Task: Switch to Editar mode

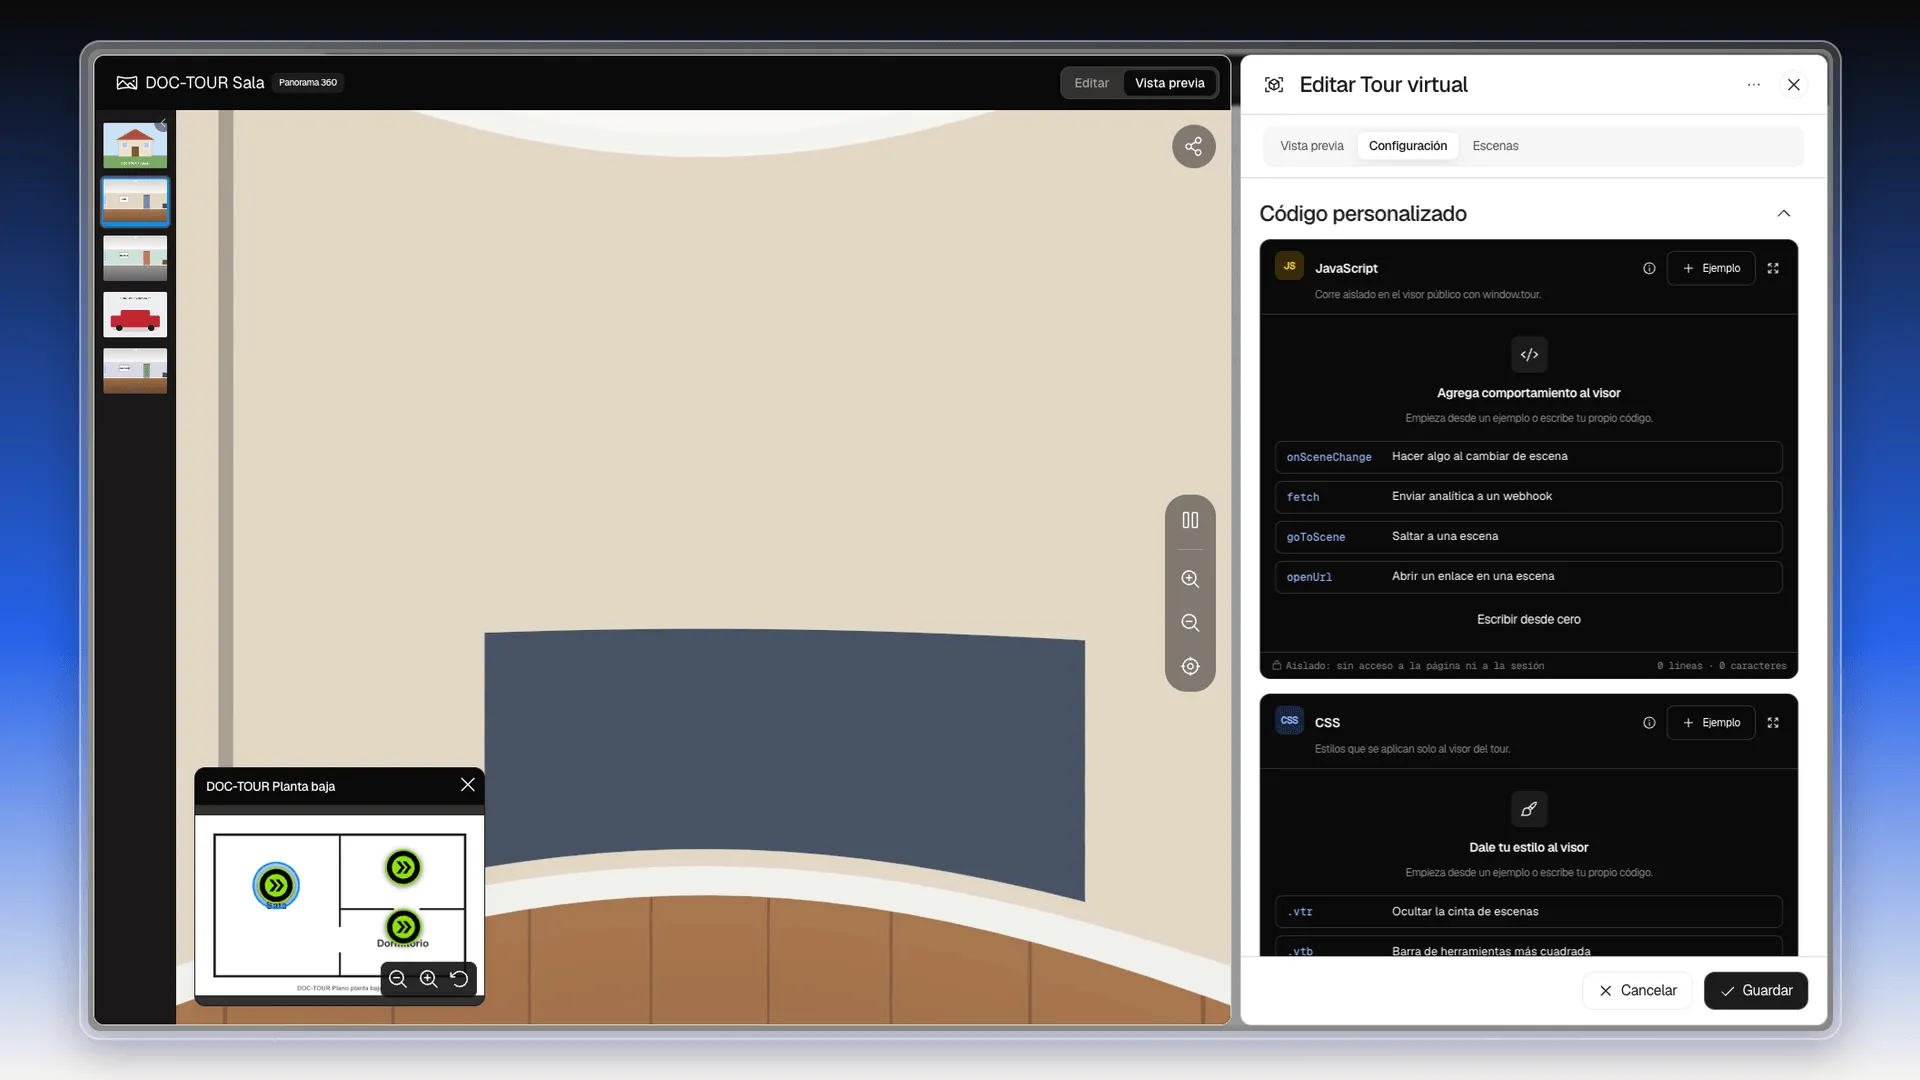Action: pyautogui.click(x=1091, y=83)
